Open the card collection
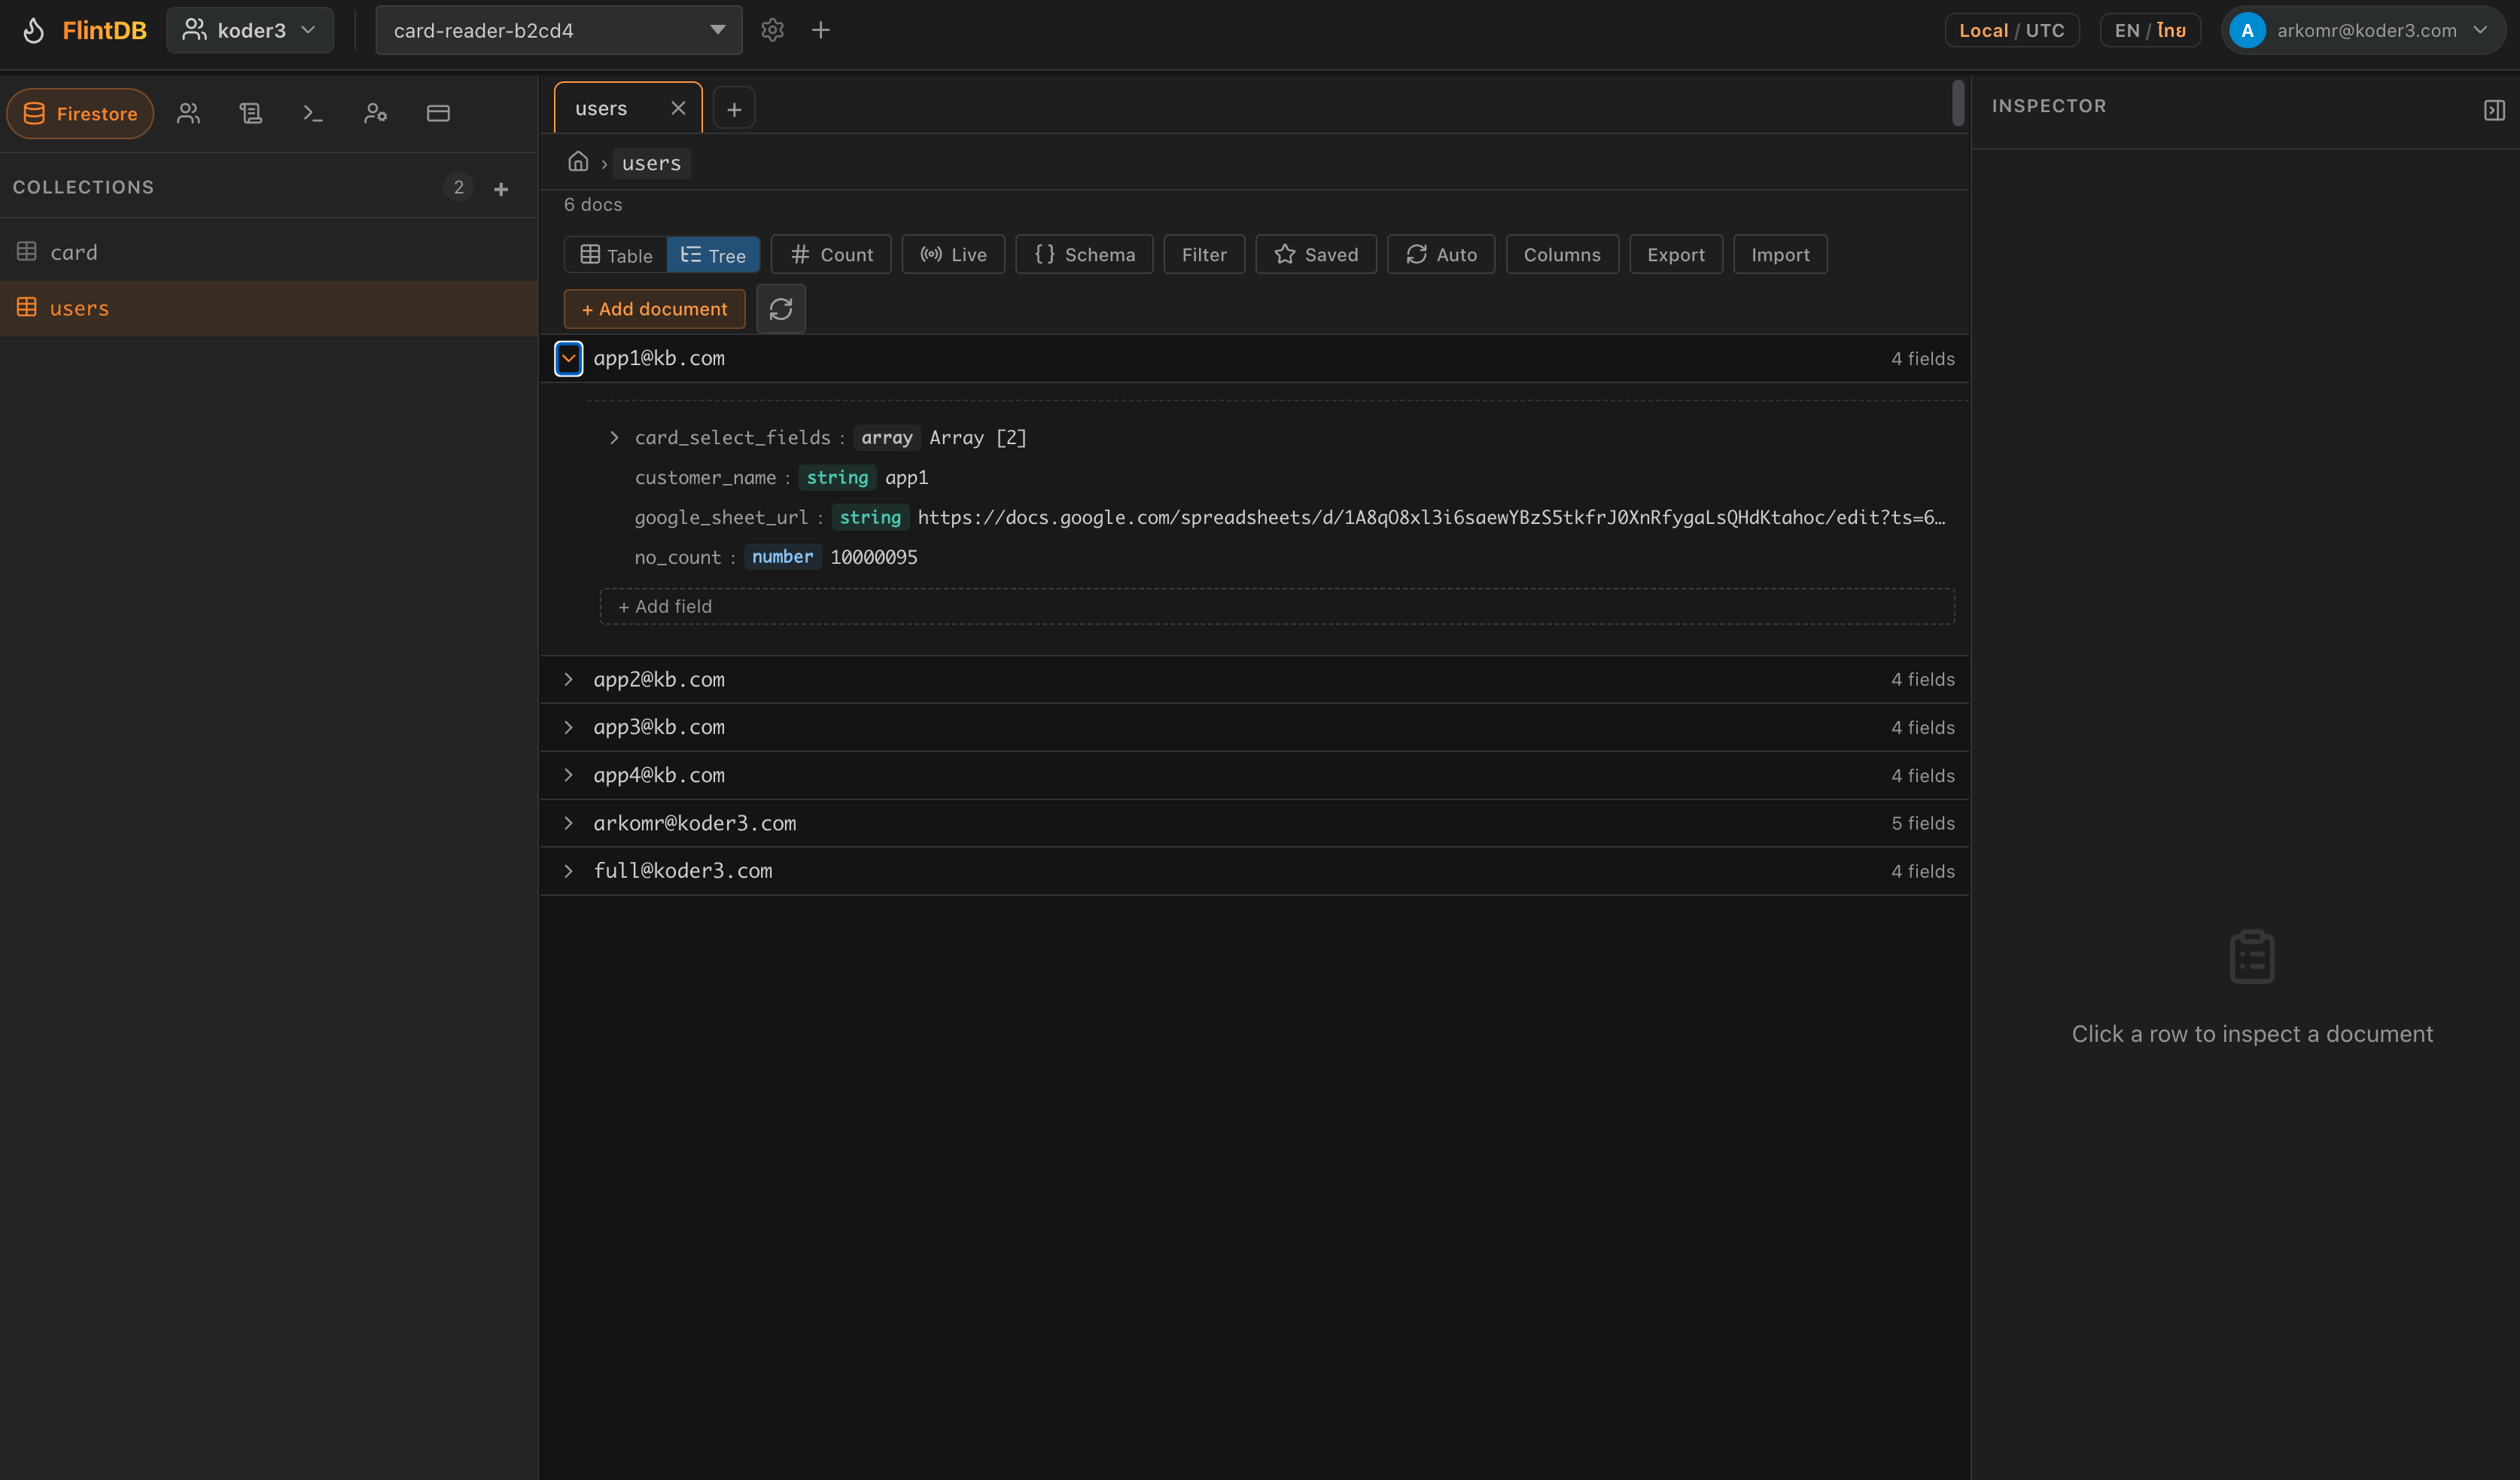The image size is (2520, 1480). [269, 252]
